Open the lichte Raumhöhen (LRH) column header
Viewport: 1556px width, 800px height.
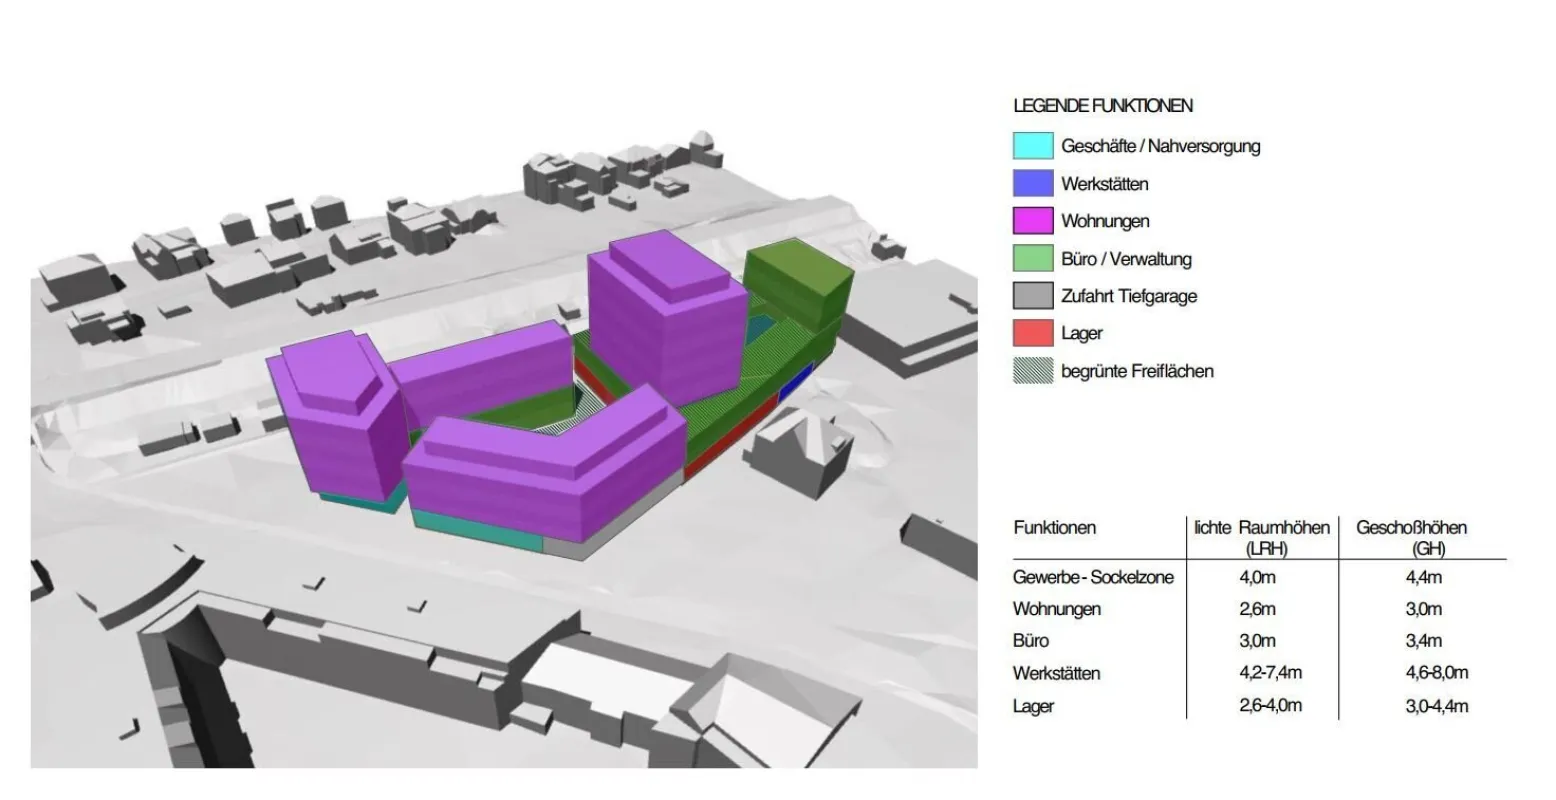(1261, 537)
